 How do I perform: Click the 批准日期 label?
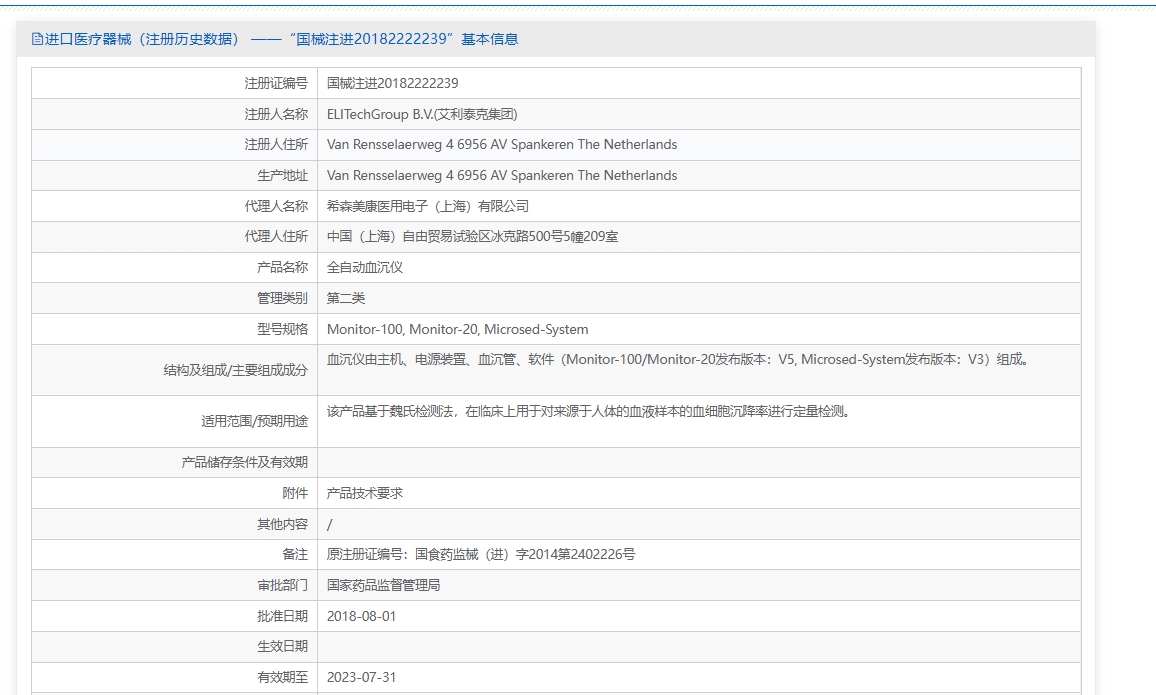pos(282,616)
